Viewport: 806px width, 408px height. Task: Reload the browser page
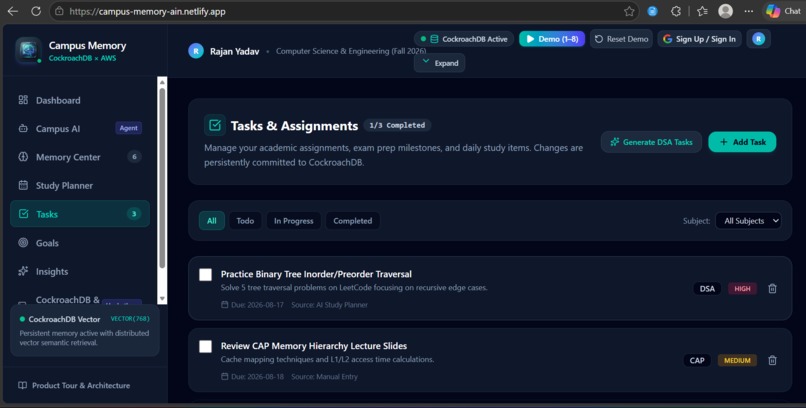pyautogui.click(x=36, y=11)
